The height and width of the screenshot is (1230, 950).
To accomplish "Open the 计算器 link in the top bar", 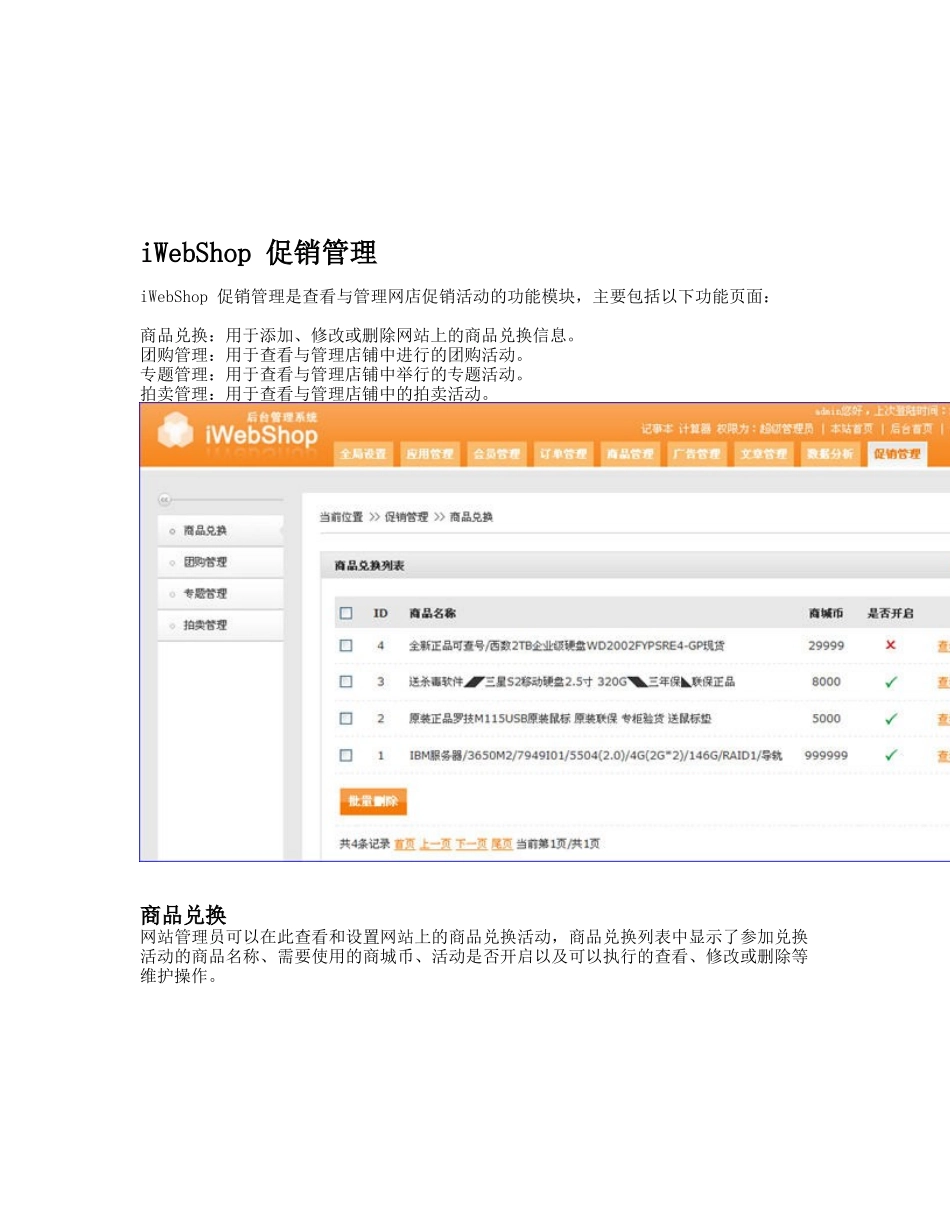I will tap(695, 428).
